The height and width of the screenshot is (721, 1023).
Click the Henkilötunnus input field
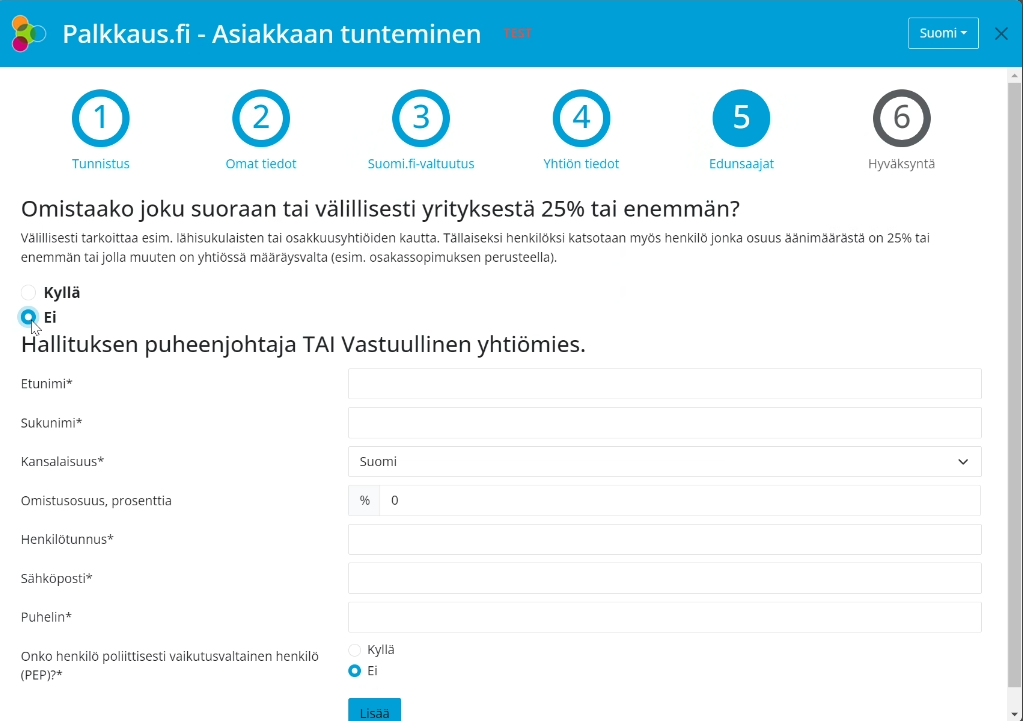point(664,539)
